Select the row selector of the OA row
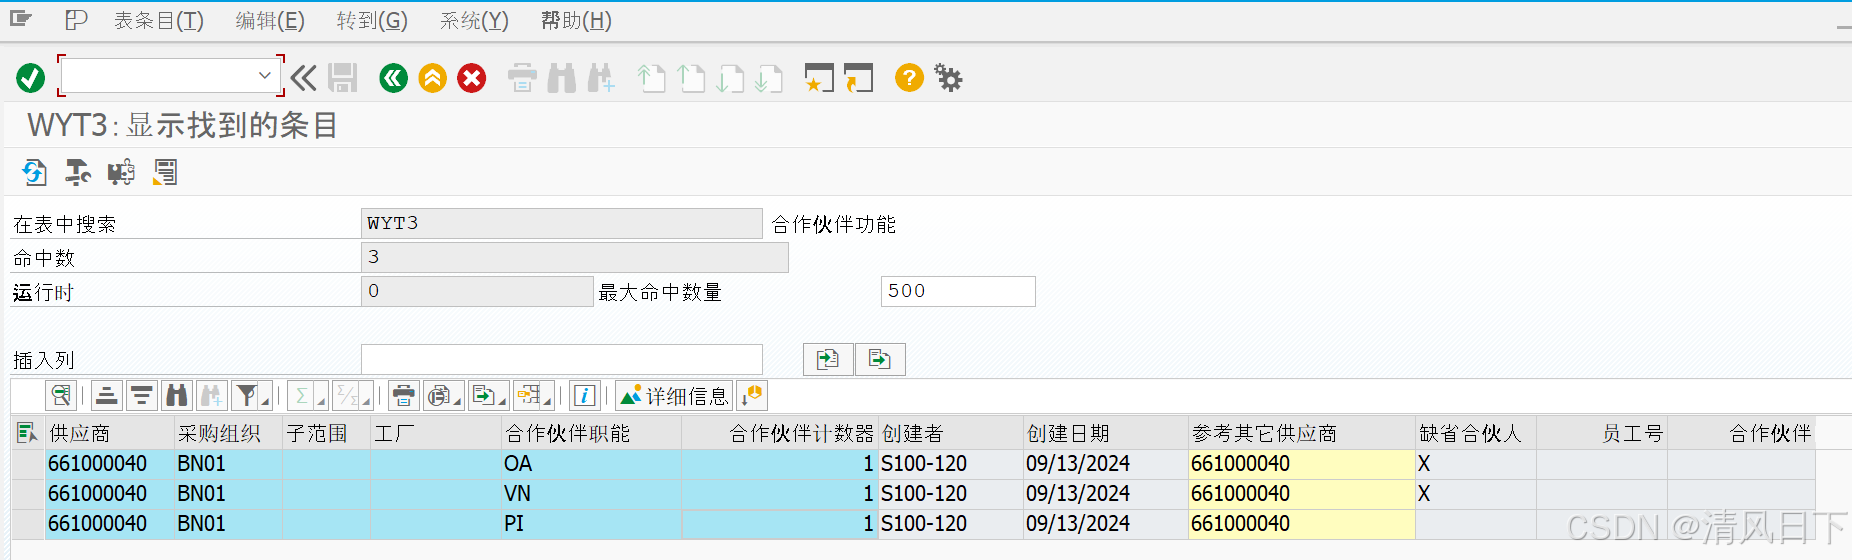The height and width of the screenshot is (560, 1852). click(x=28, y=464)
